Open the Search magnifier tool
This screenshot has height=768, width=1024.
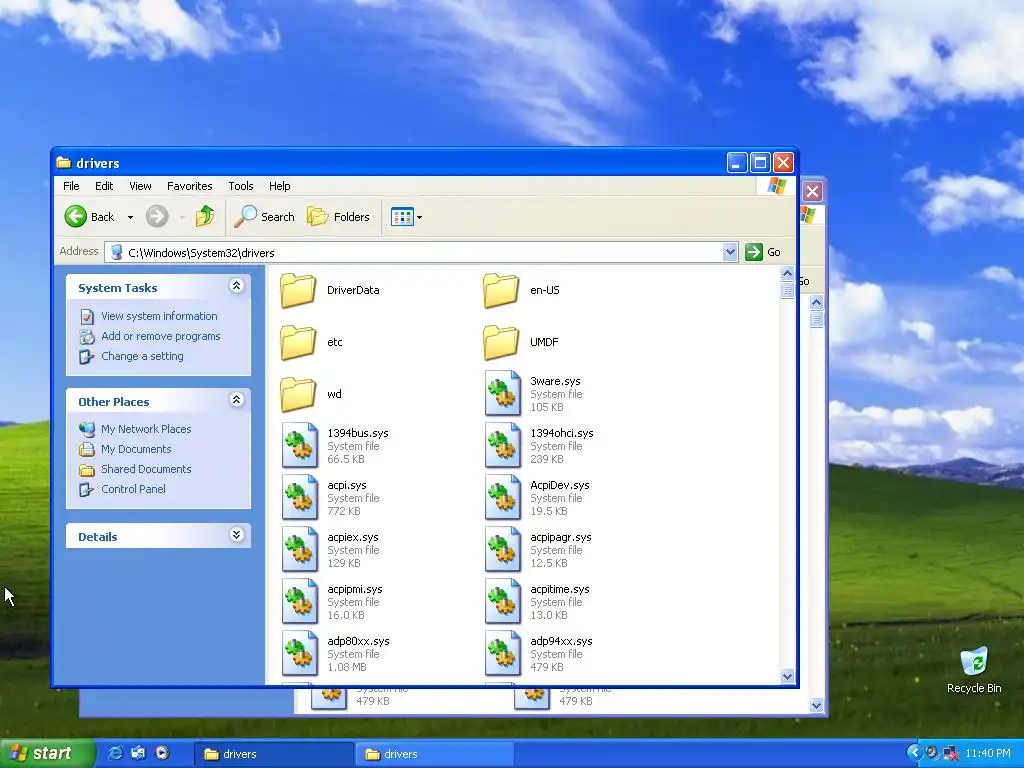point(264,216)
